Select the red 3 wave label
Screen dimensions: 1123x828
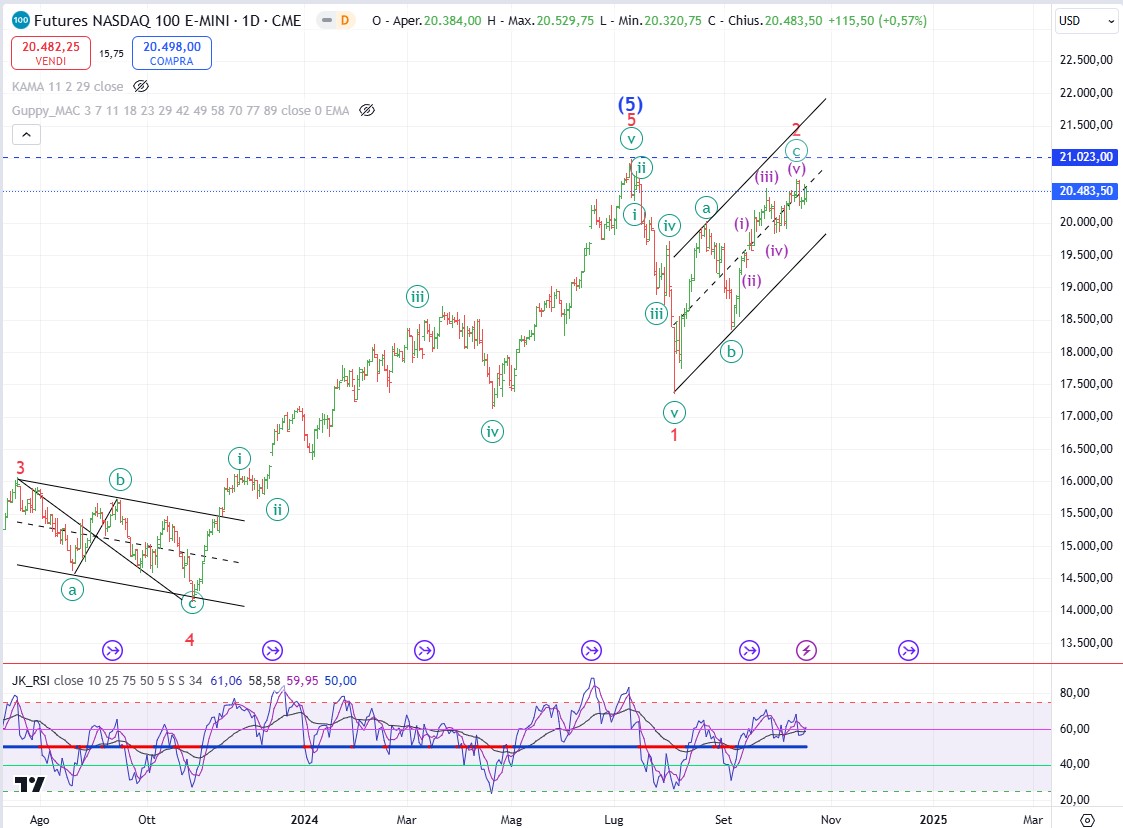coord(20,468)
